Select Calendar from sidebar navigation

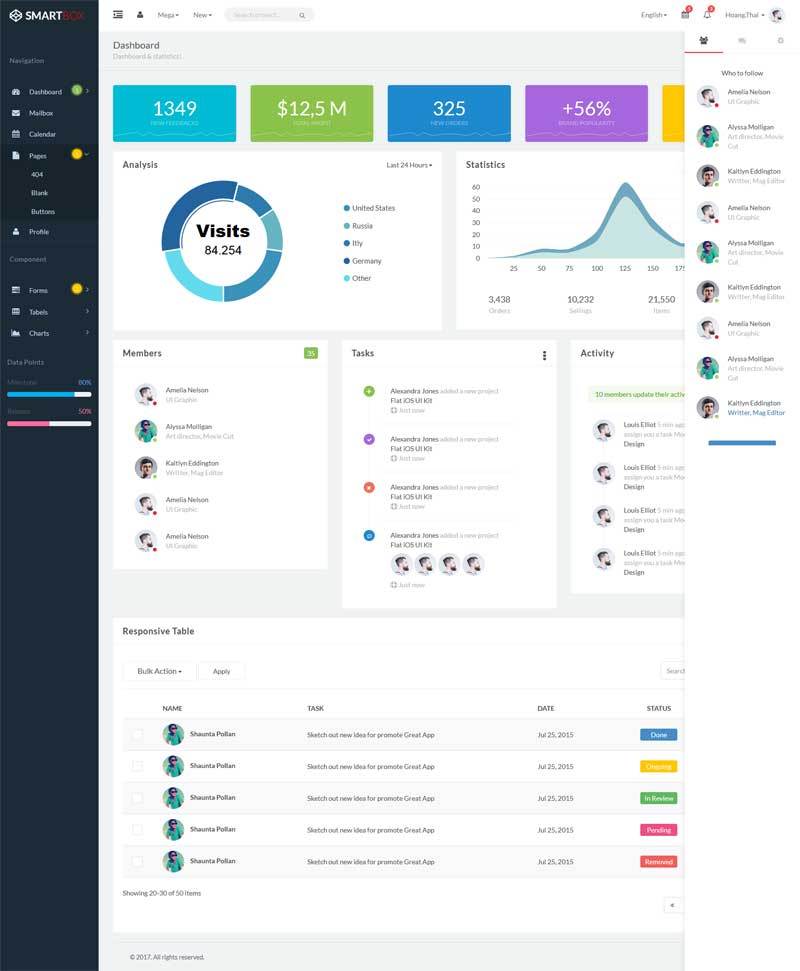(42, 134)
